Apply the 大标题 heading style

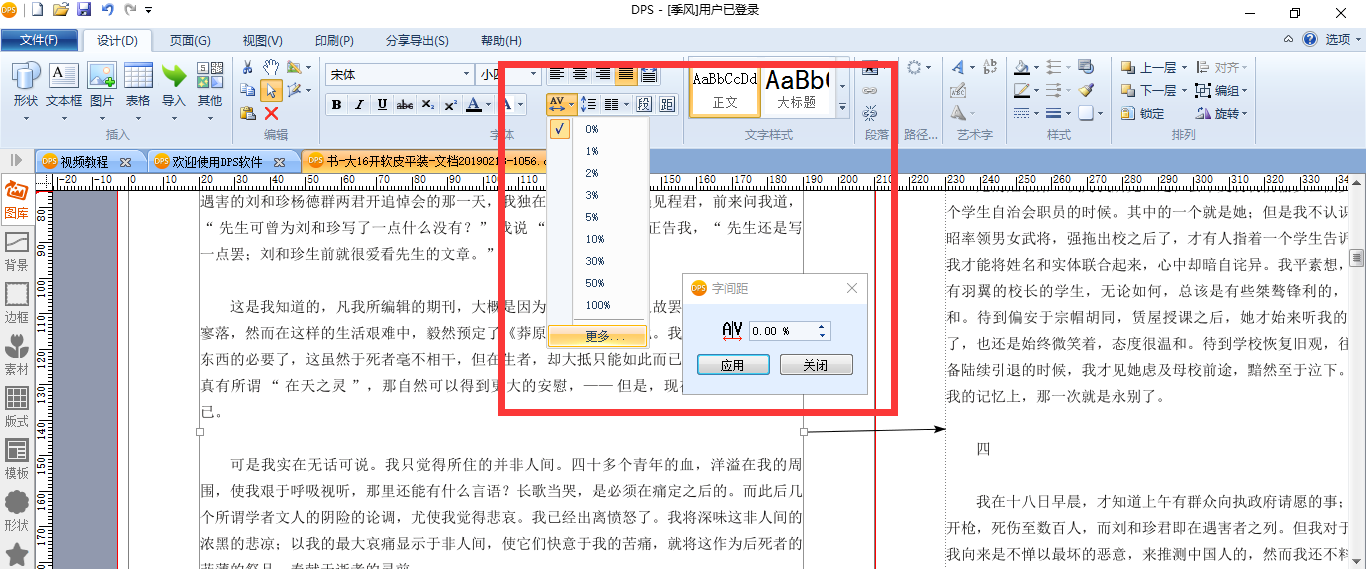(796, 90)
